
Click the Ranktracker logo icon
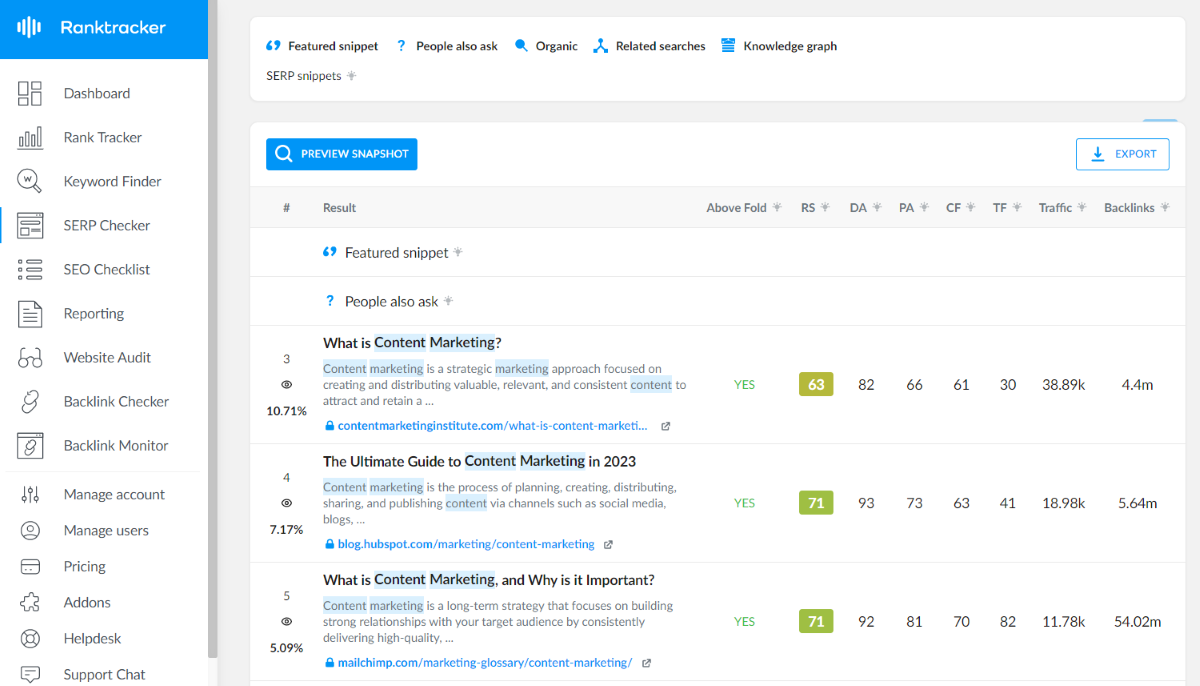pos(30,28)
